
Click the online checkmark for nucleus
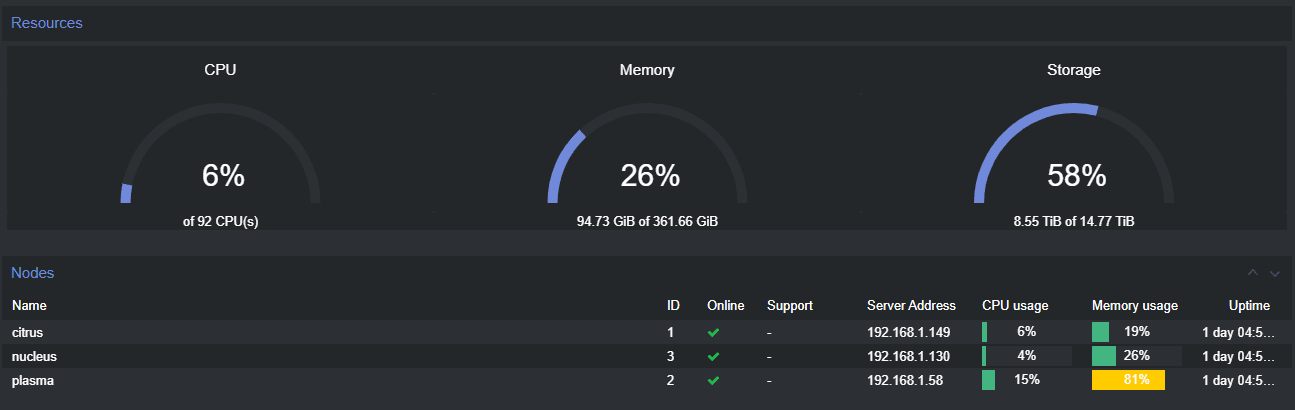point(713,356)
